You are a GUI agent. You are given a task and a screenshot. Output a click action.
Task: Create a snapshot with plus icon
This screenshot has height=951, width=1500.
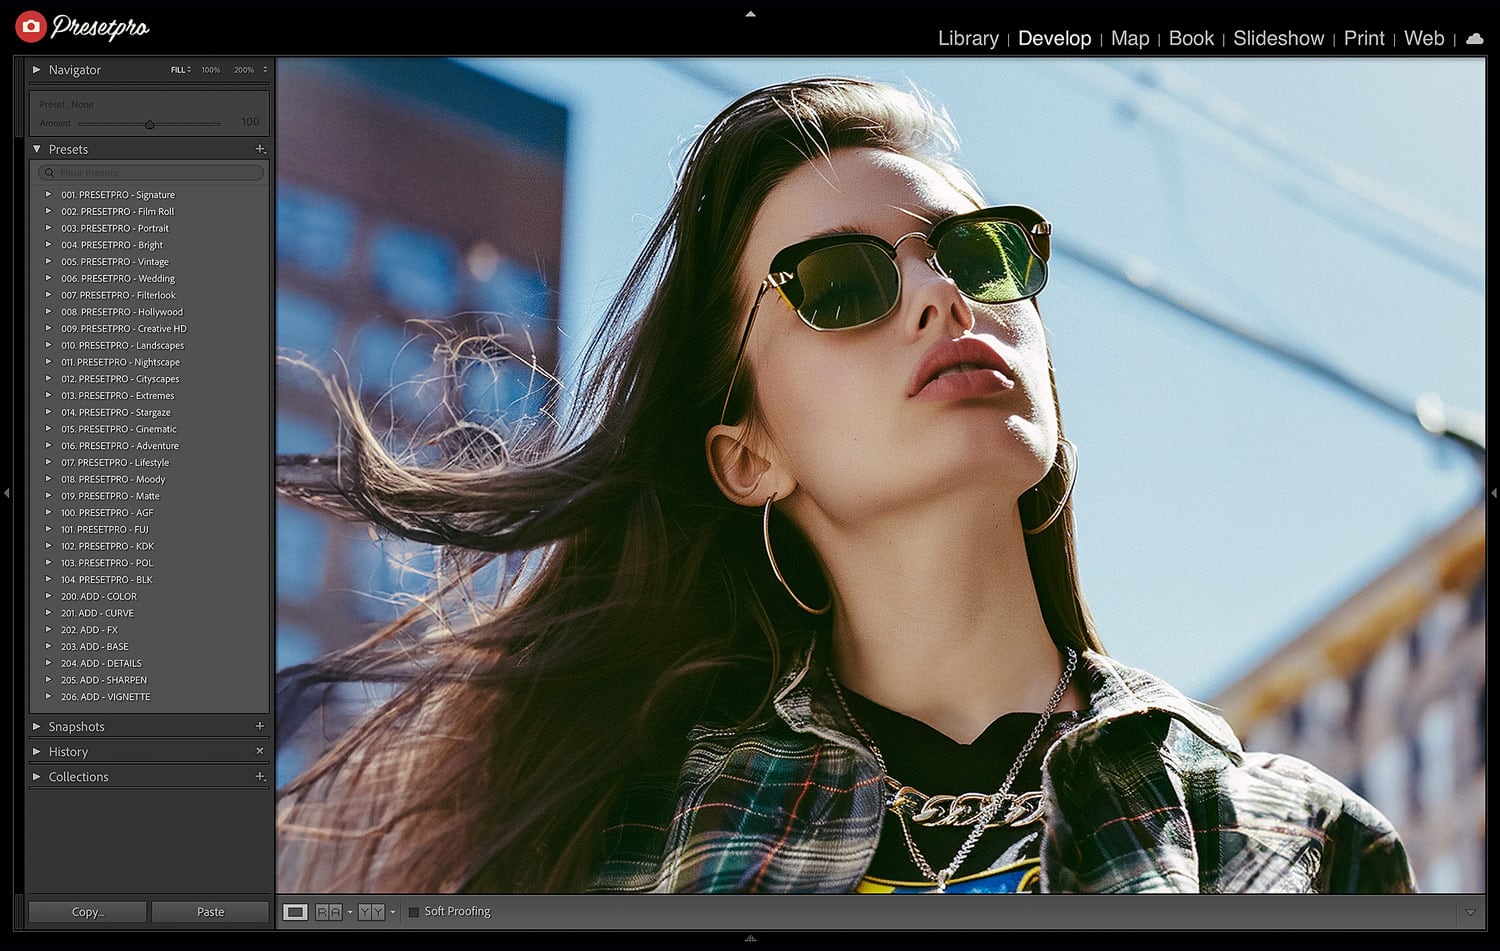260,726
